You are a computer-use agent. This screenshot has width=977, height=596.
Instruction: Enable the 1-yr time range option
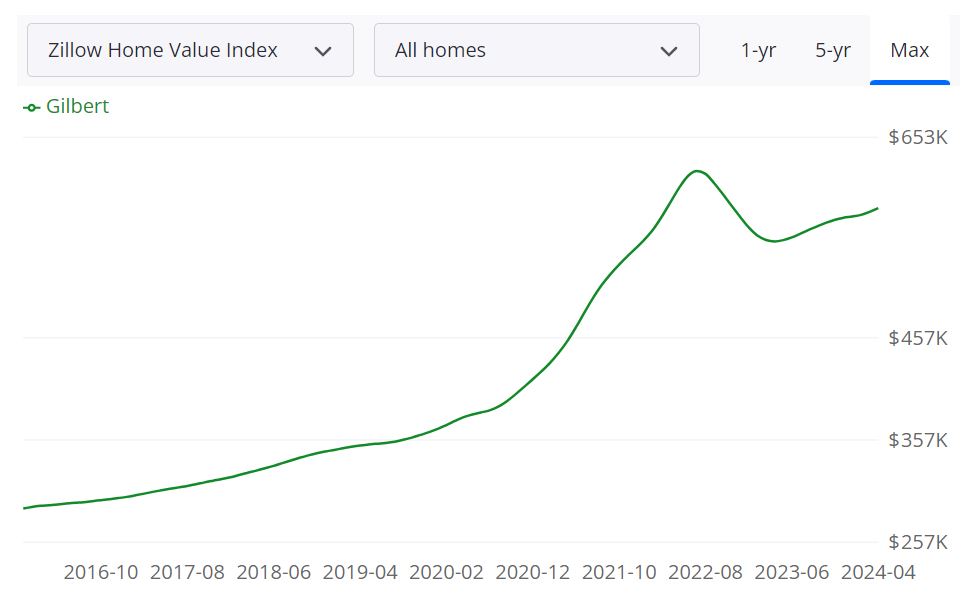pyautogui.click(x=759, y=50)
